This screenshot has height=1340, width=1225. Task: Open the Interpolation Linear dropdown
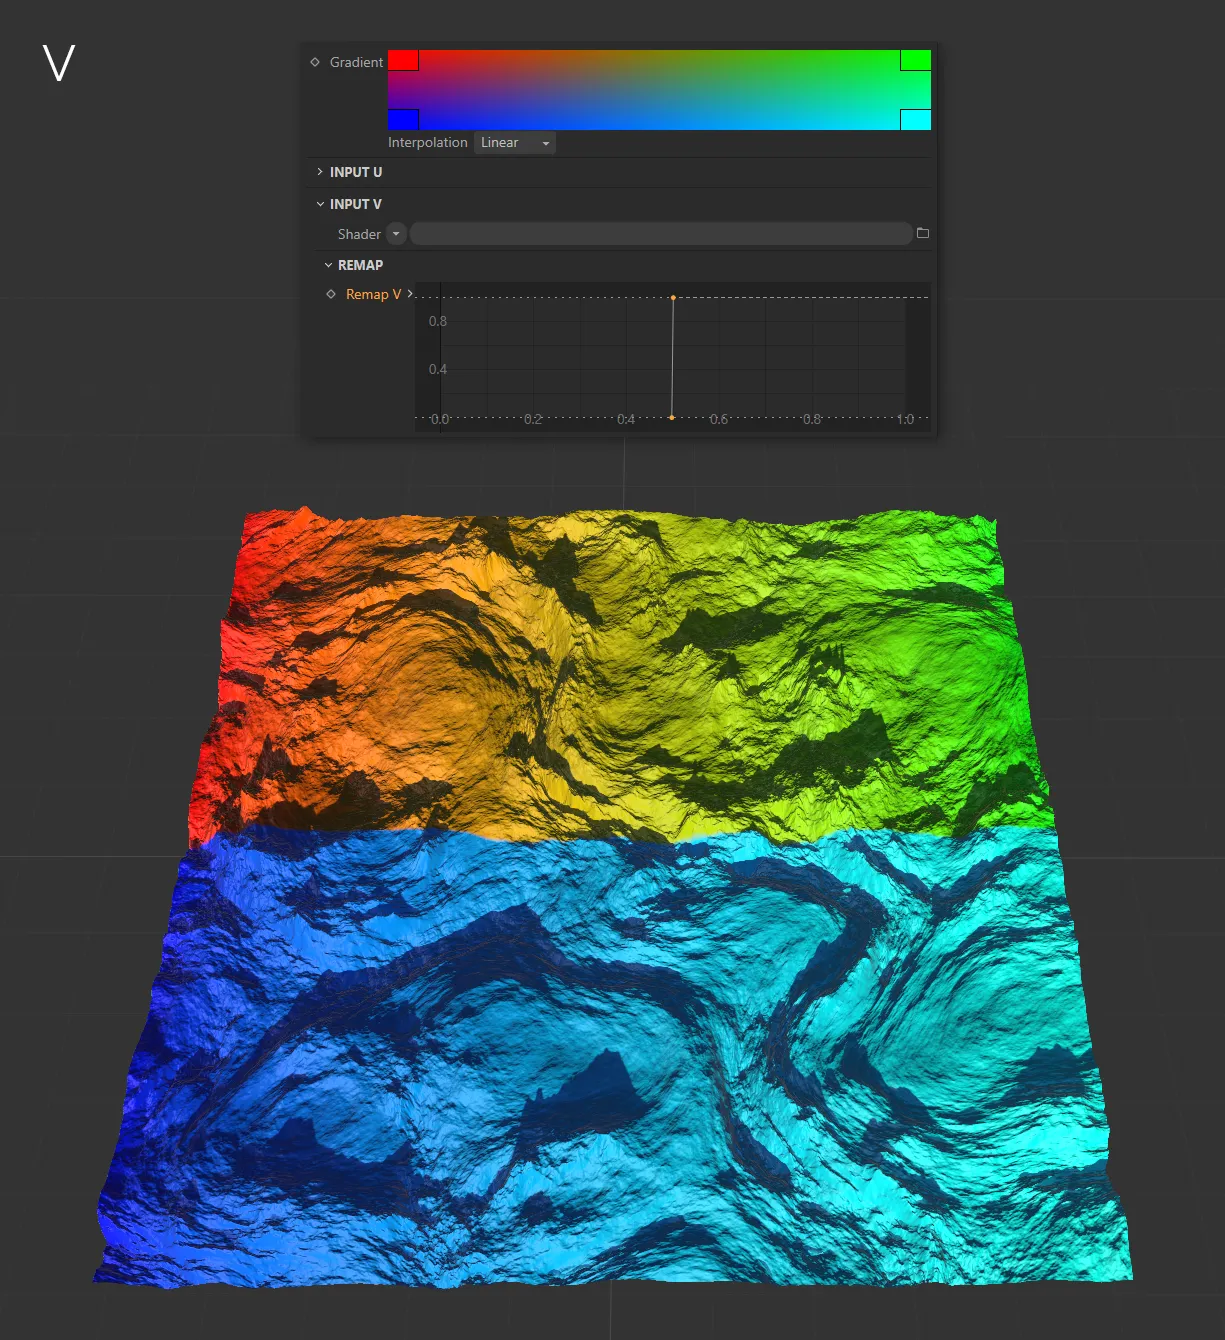click(514, 143)
